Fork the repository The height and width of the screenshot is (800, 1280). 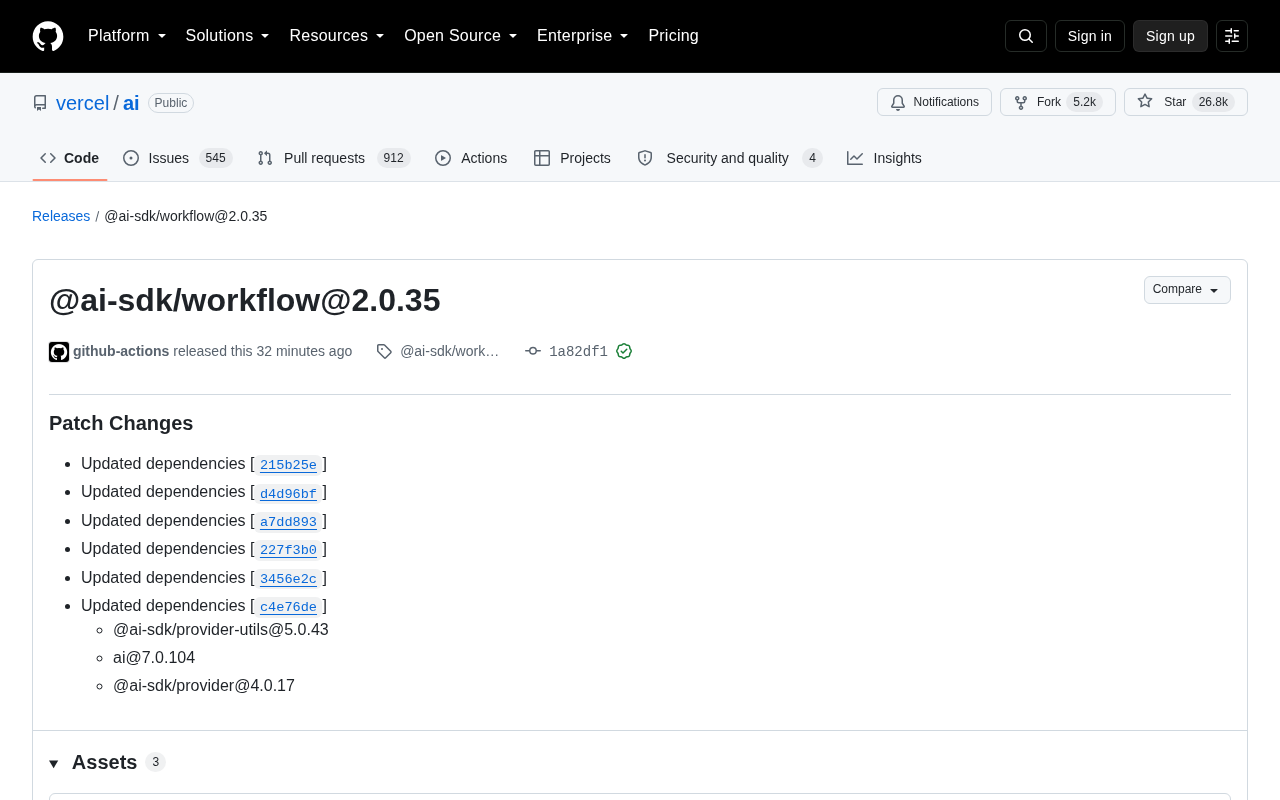(1058, 102)
